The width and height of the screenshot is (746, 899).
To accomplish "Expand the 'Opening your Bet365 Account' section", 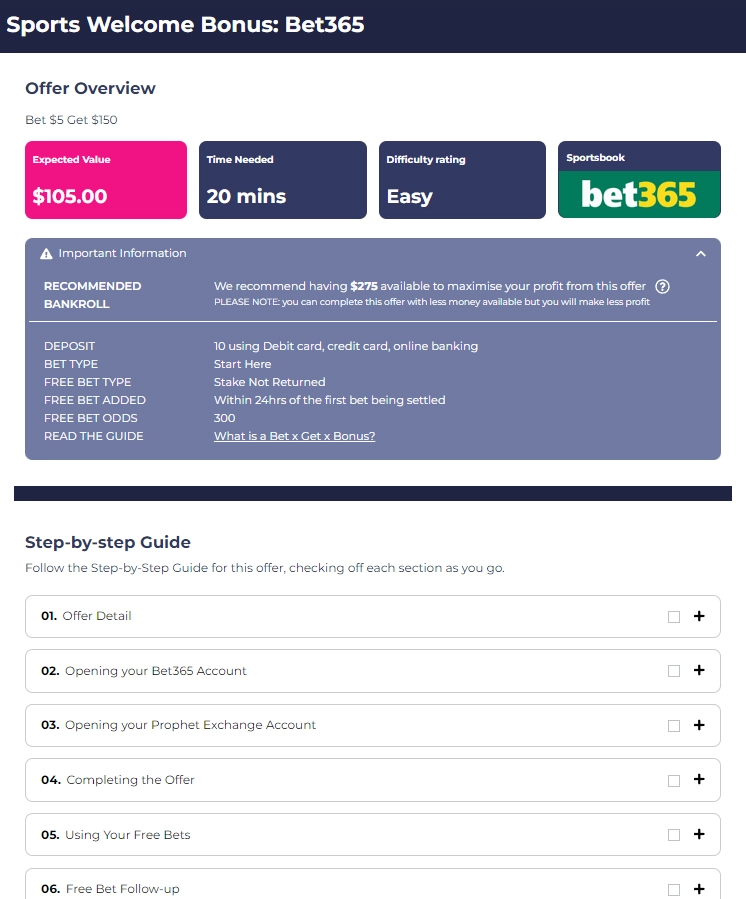I will pos(699,671).
